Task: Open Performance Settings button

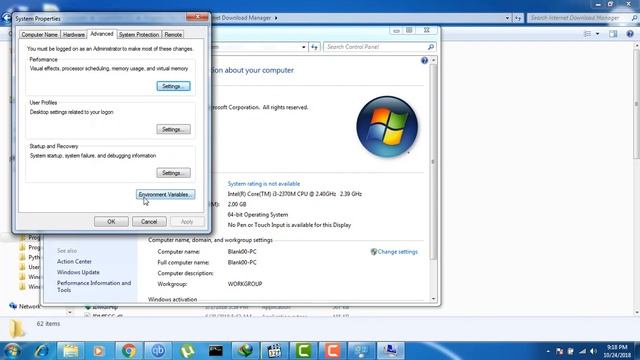Action: [173, 86]
